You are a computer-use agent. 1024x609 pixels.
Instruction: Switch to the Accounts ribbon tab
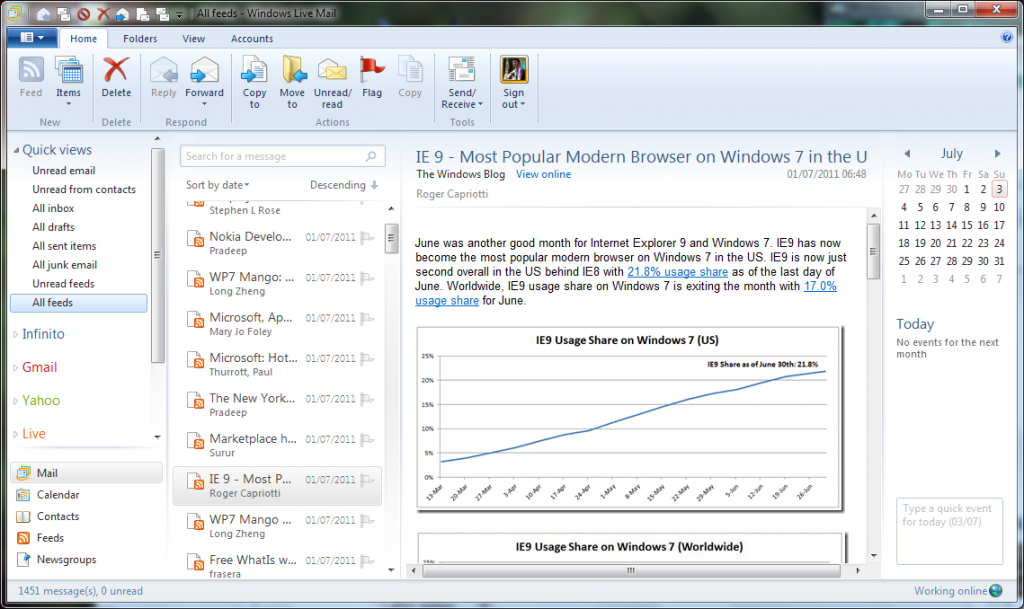pyautogui.click(x=252, y=39)
